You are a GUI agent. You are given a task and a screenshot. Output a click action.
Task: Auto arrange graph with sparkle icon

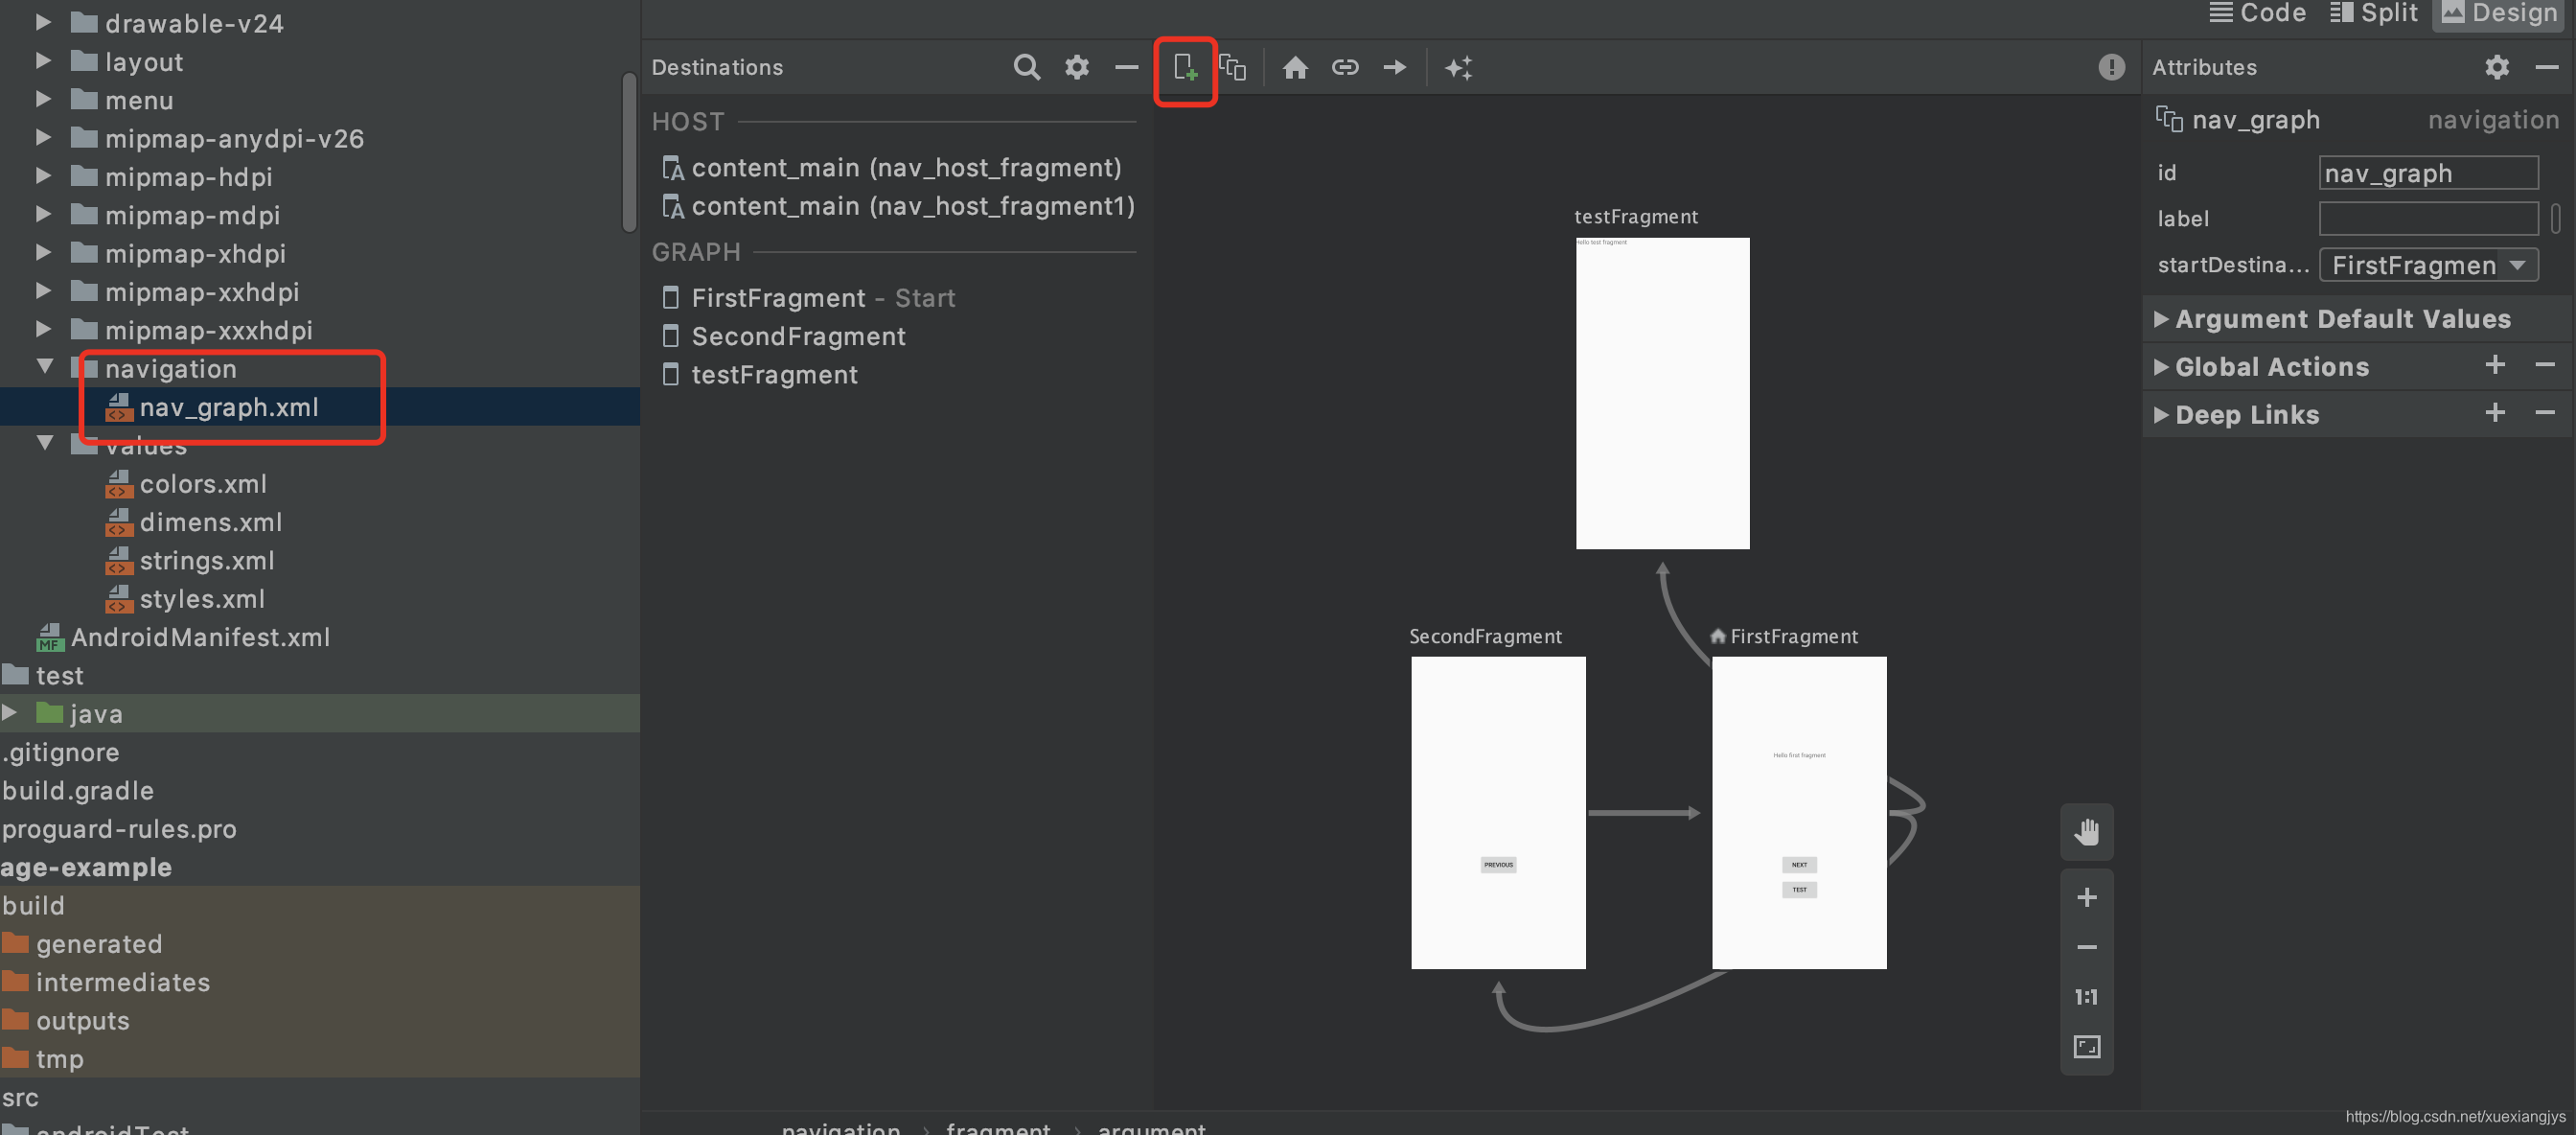click(x=1459, y=68)
